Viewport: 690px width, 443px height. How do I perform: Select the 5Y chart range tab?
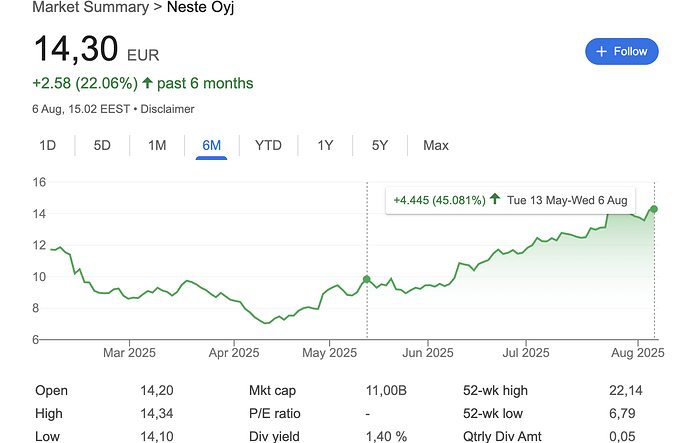(x=380, y=145)
